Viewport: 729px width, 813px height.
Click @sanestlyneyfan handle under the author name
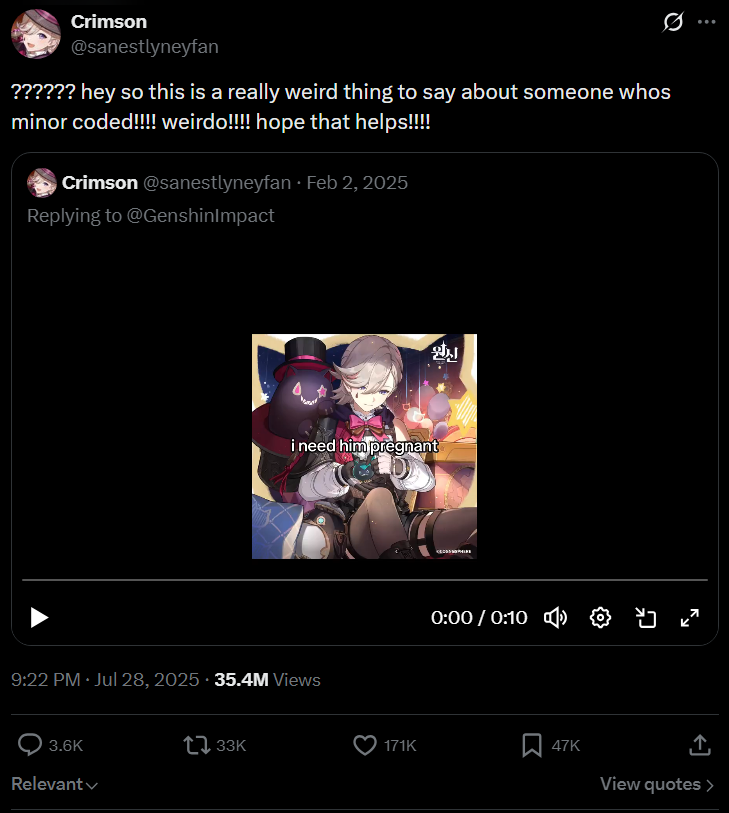point(145,47)
